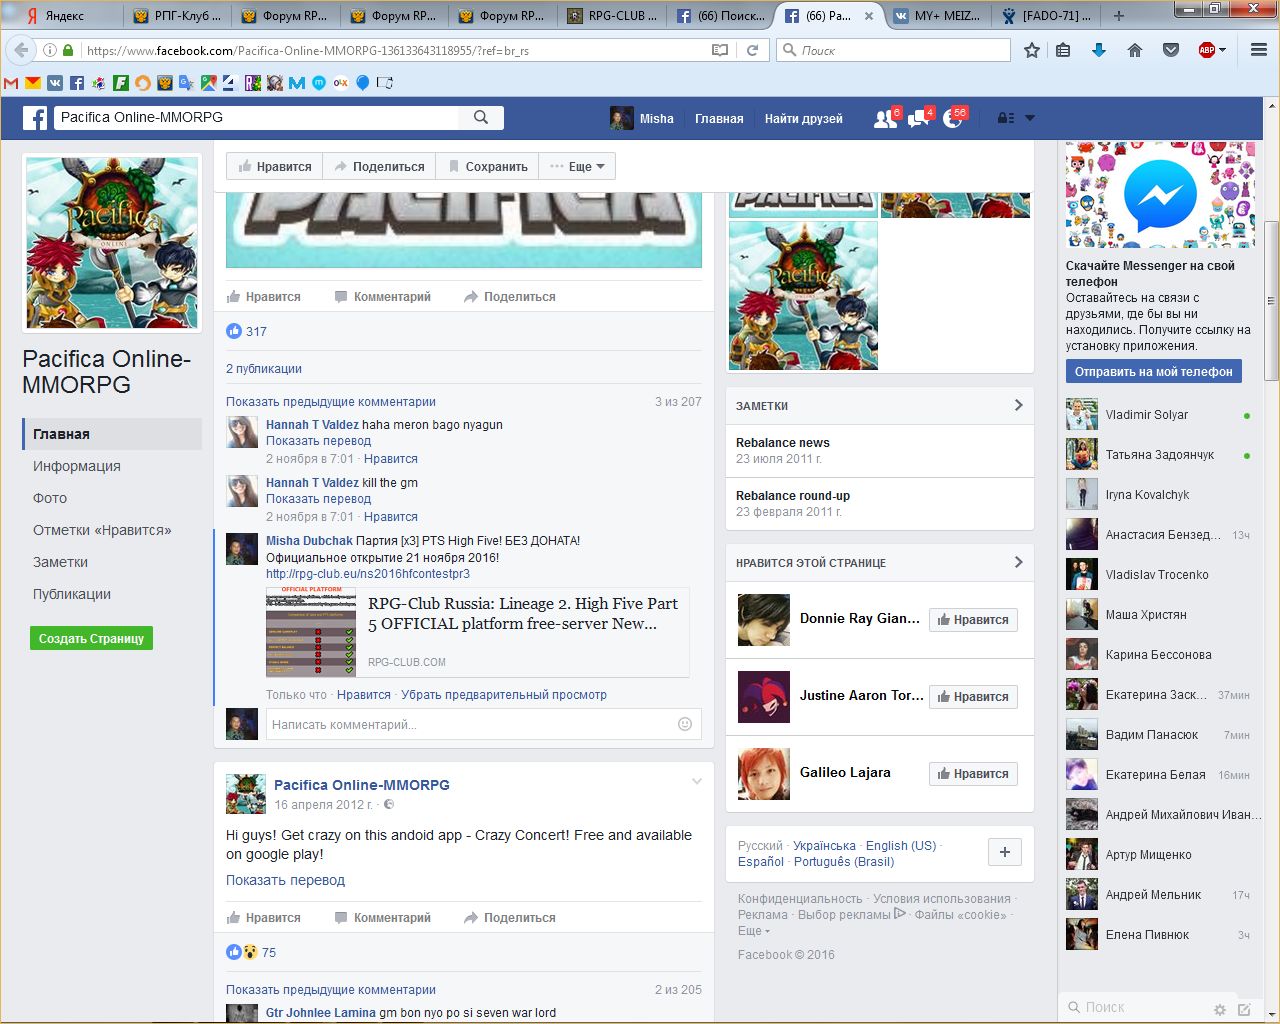Click Отправить на мой телефон button
1280x1024 pixels.
pyautogui.click(x=1154, y=371)
